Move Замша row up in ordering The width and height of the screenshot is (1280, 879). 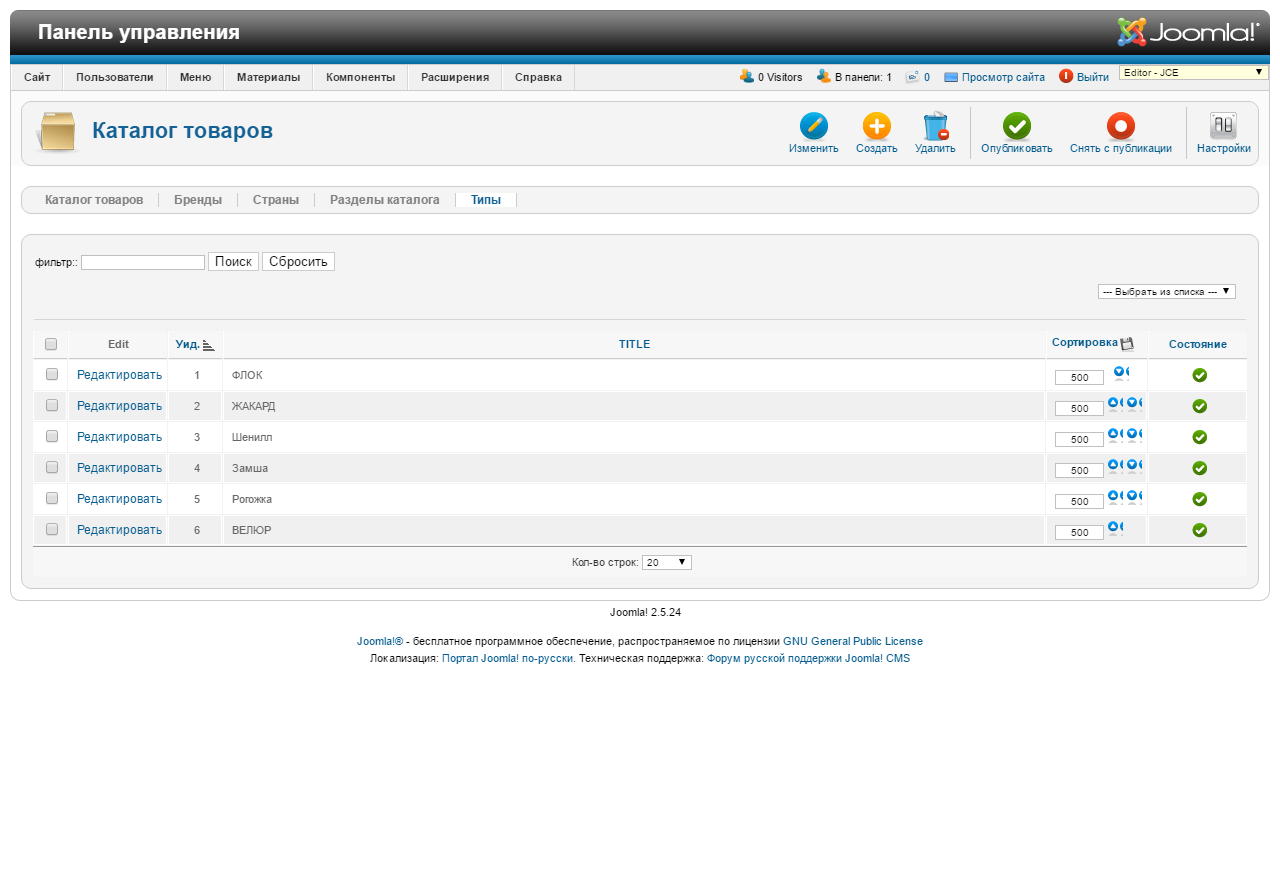pos(1114,466)
